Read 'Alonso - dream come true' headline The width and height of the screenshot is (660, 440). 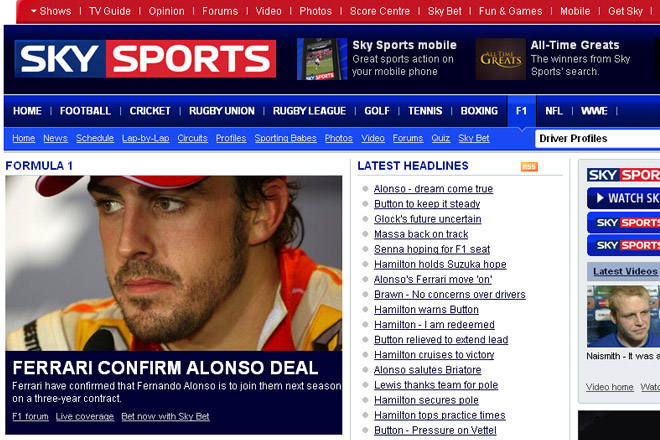pyautogui.click(x=433, y=189)
